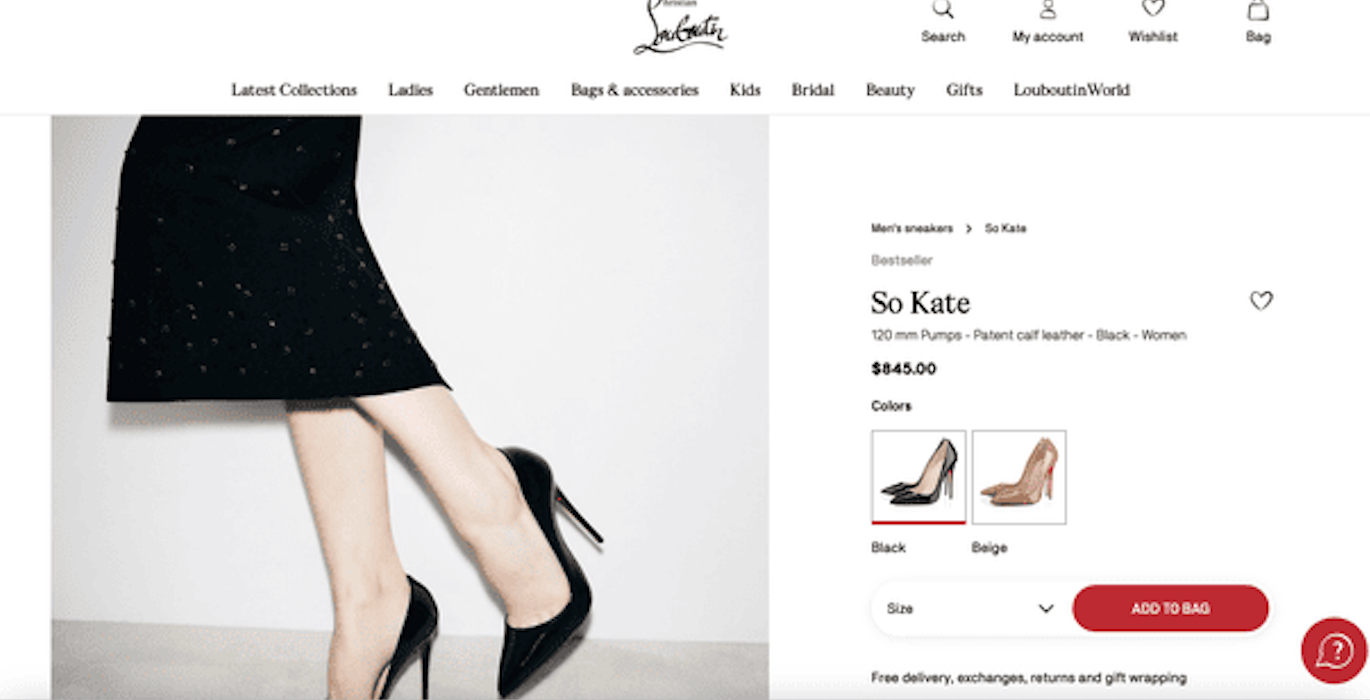Screen dimensions: 1370x700
Task: Click the Search magnifier icon
Action: pyautogui.click(x=942, y=10)
